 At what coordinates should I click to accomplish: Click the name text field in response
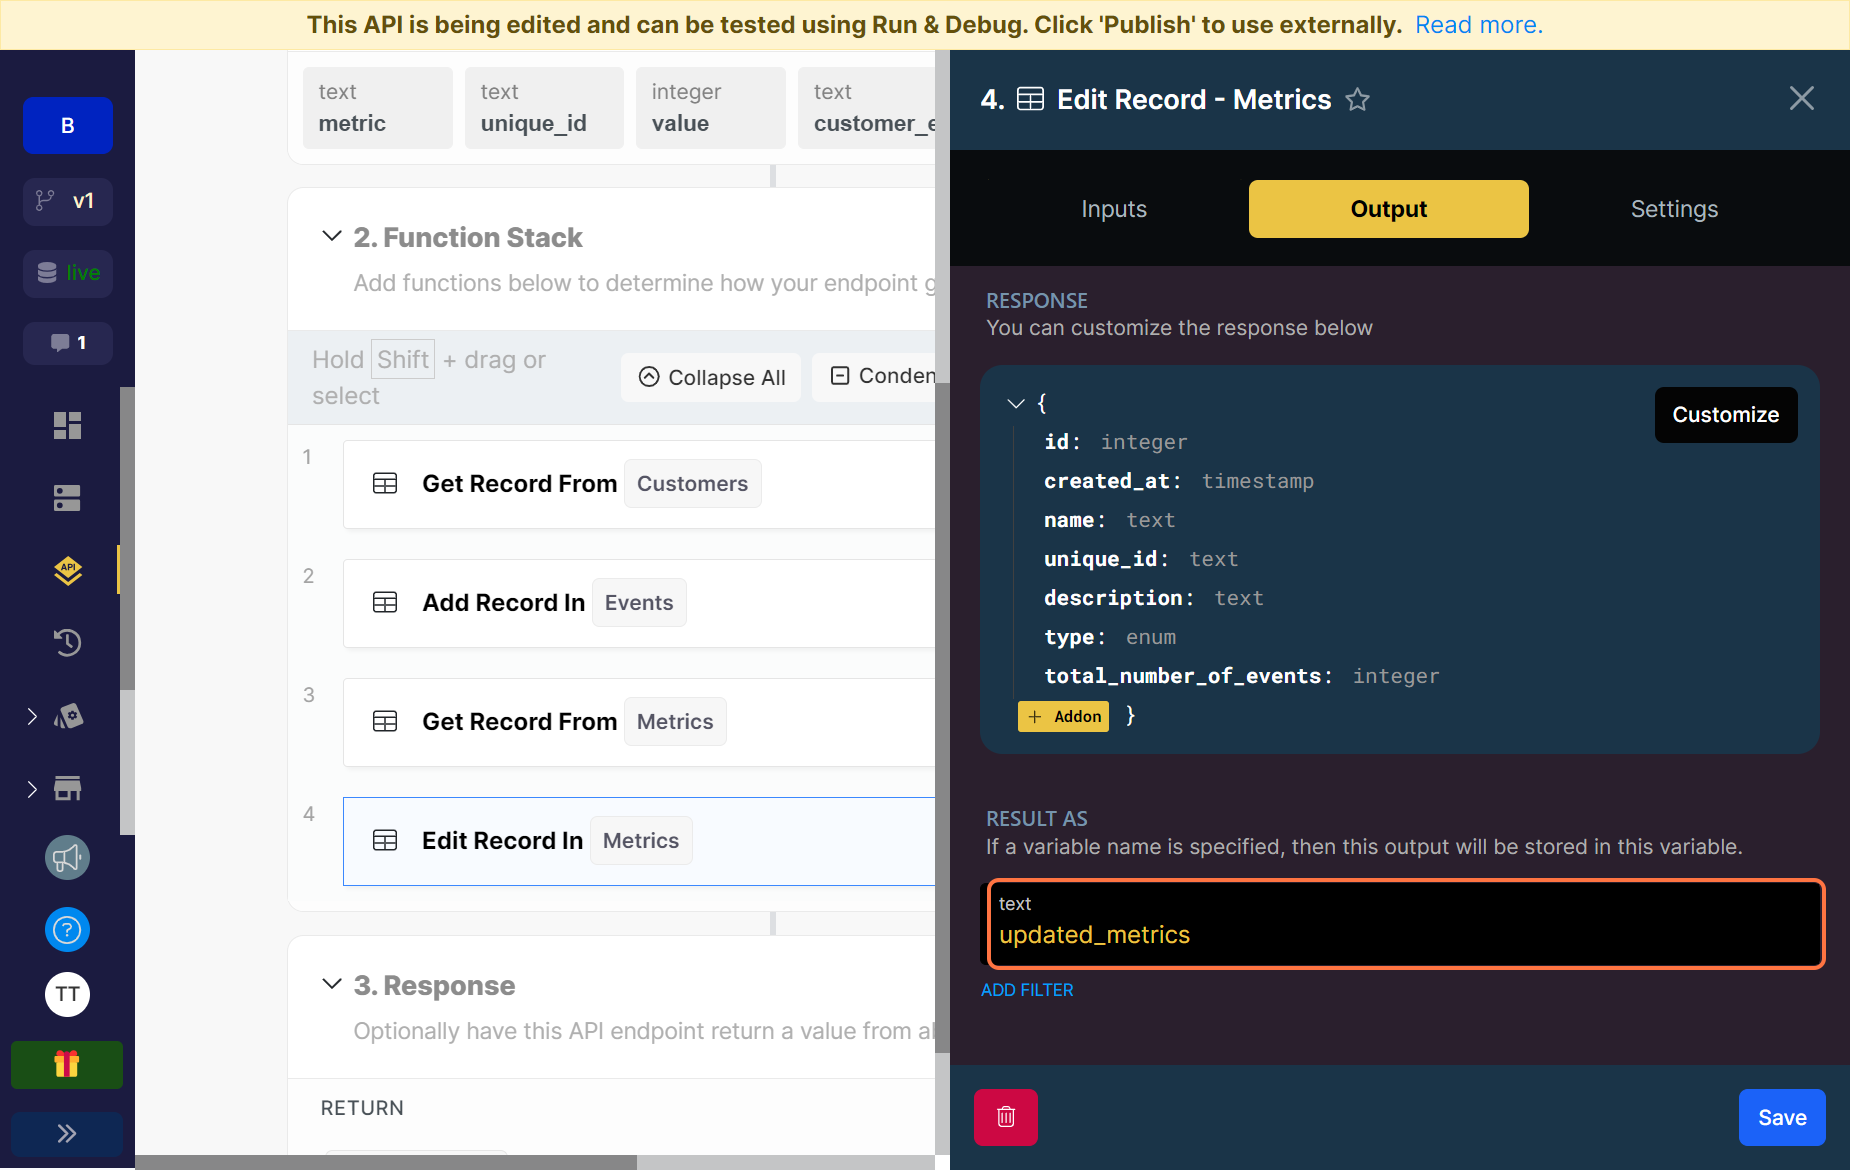(1110, 520)
